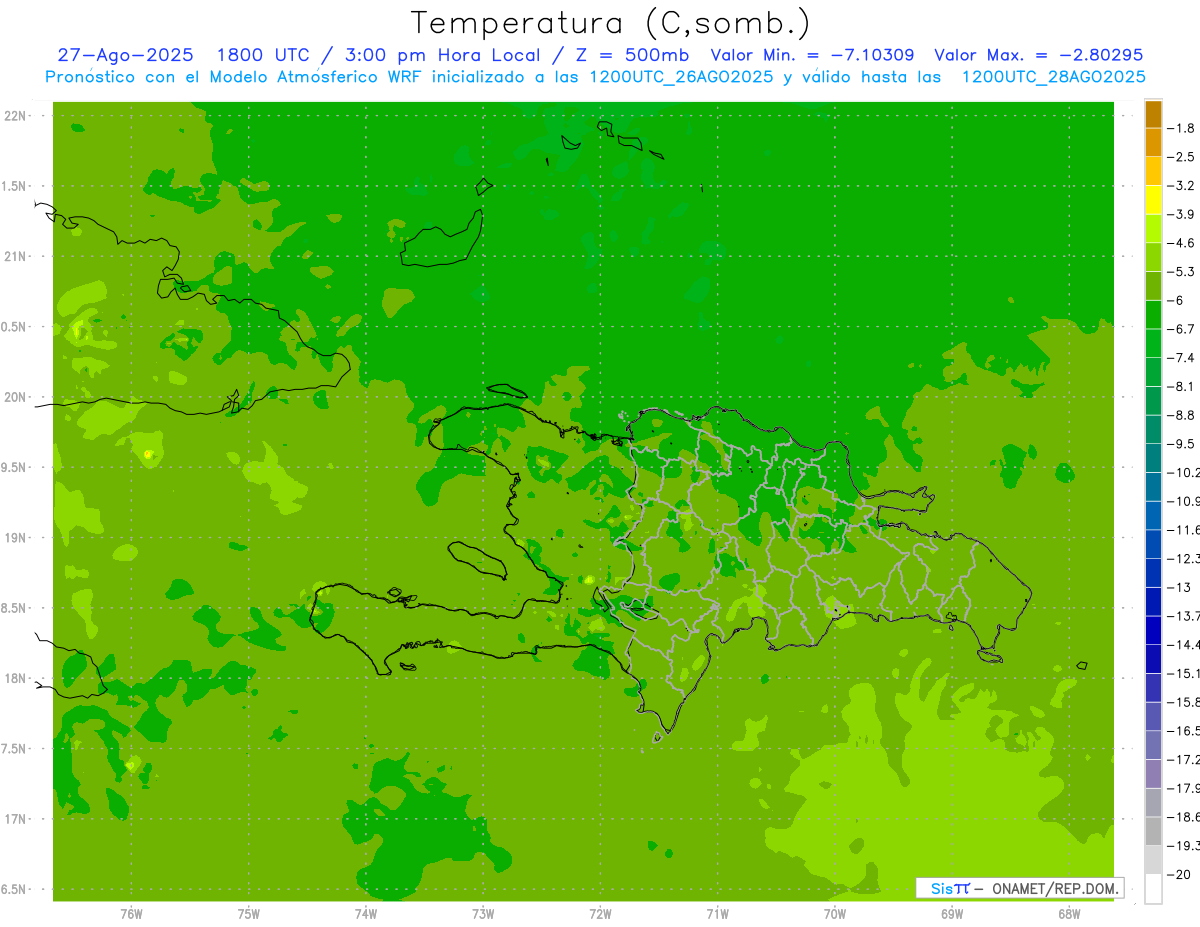
Task: Click the '69W' longitude label
Action: click(951, 913)
